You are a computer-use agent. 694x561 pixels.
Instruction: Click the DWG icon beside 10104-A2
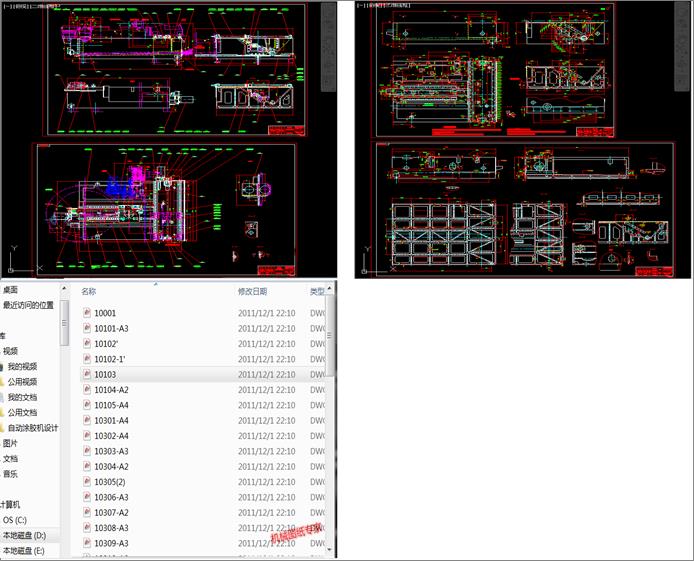tap(87, 389)
